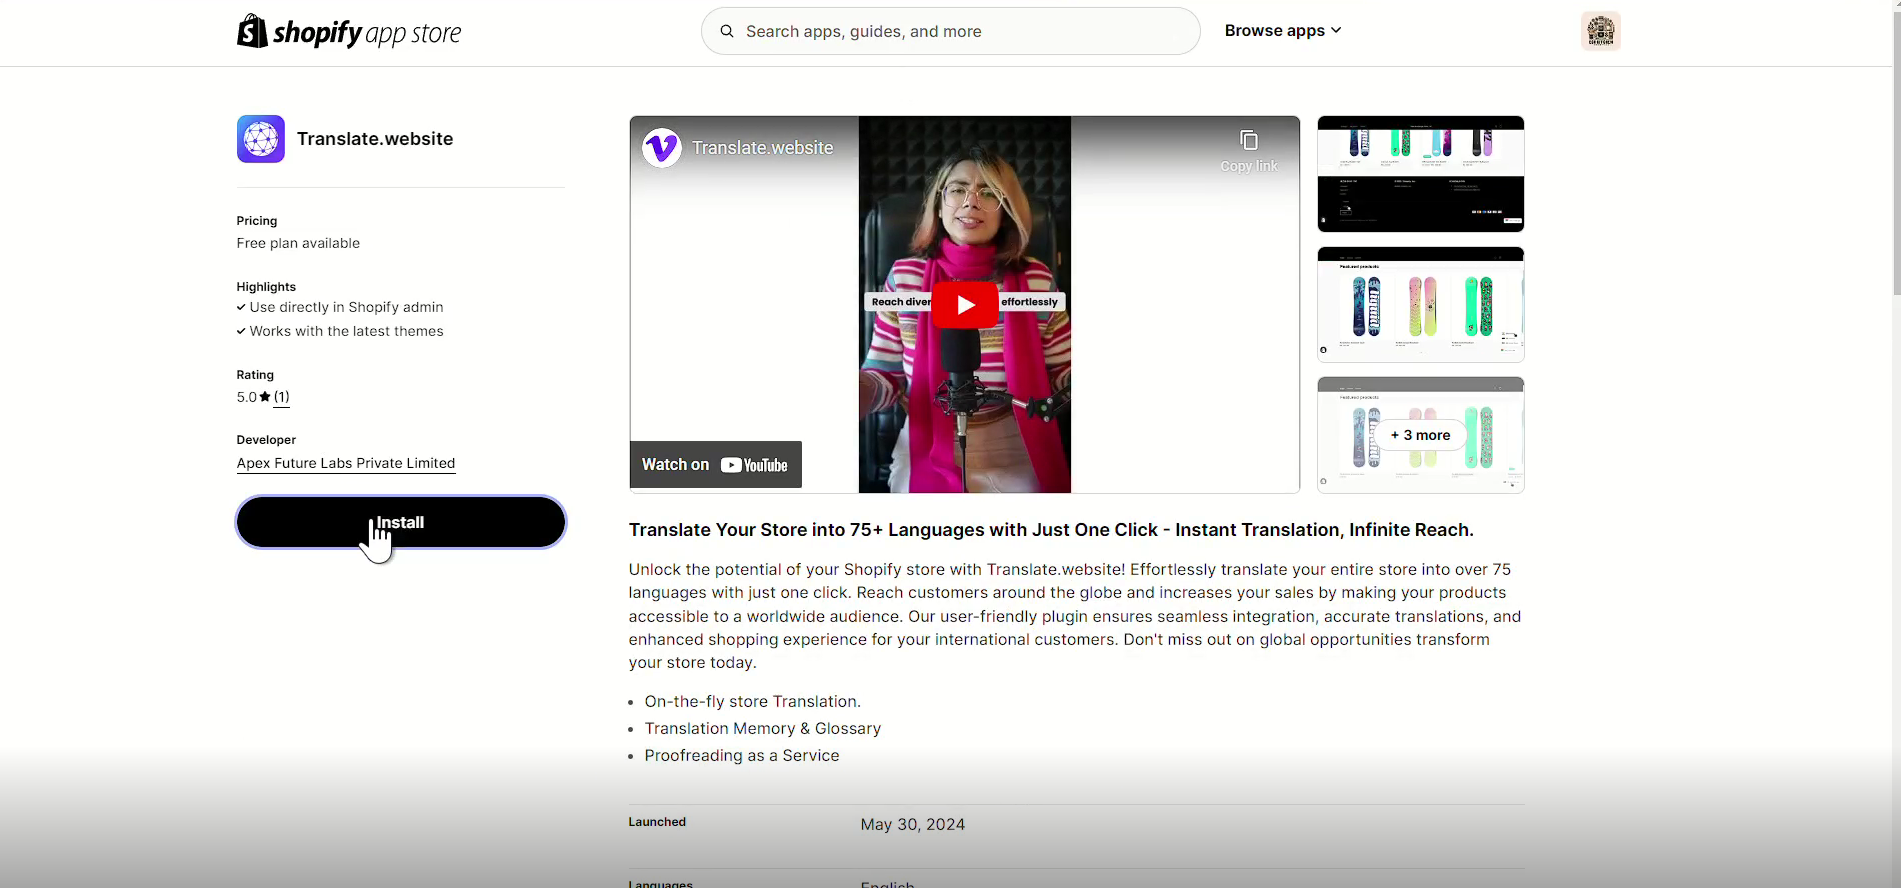Click 'Works with the latest themes' highlight

pyautogui.click(x=346, y=332)
